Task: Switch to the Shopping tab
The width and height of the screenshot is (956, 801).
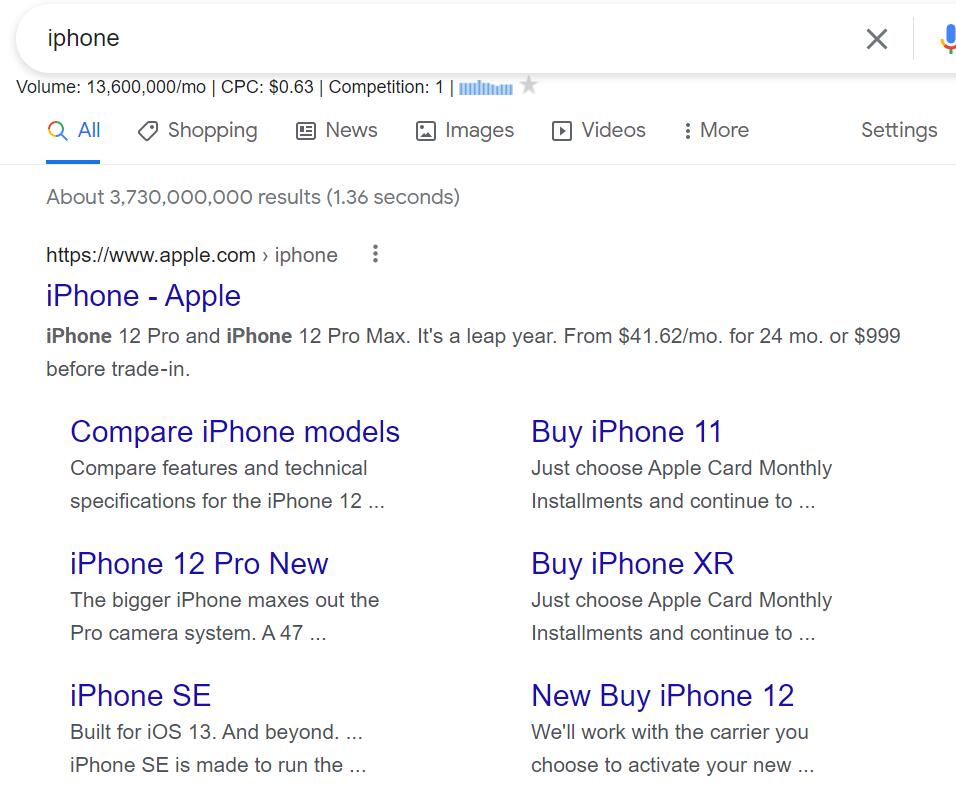Action: click(x=197, y=130)
